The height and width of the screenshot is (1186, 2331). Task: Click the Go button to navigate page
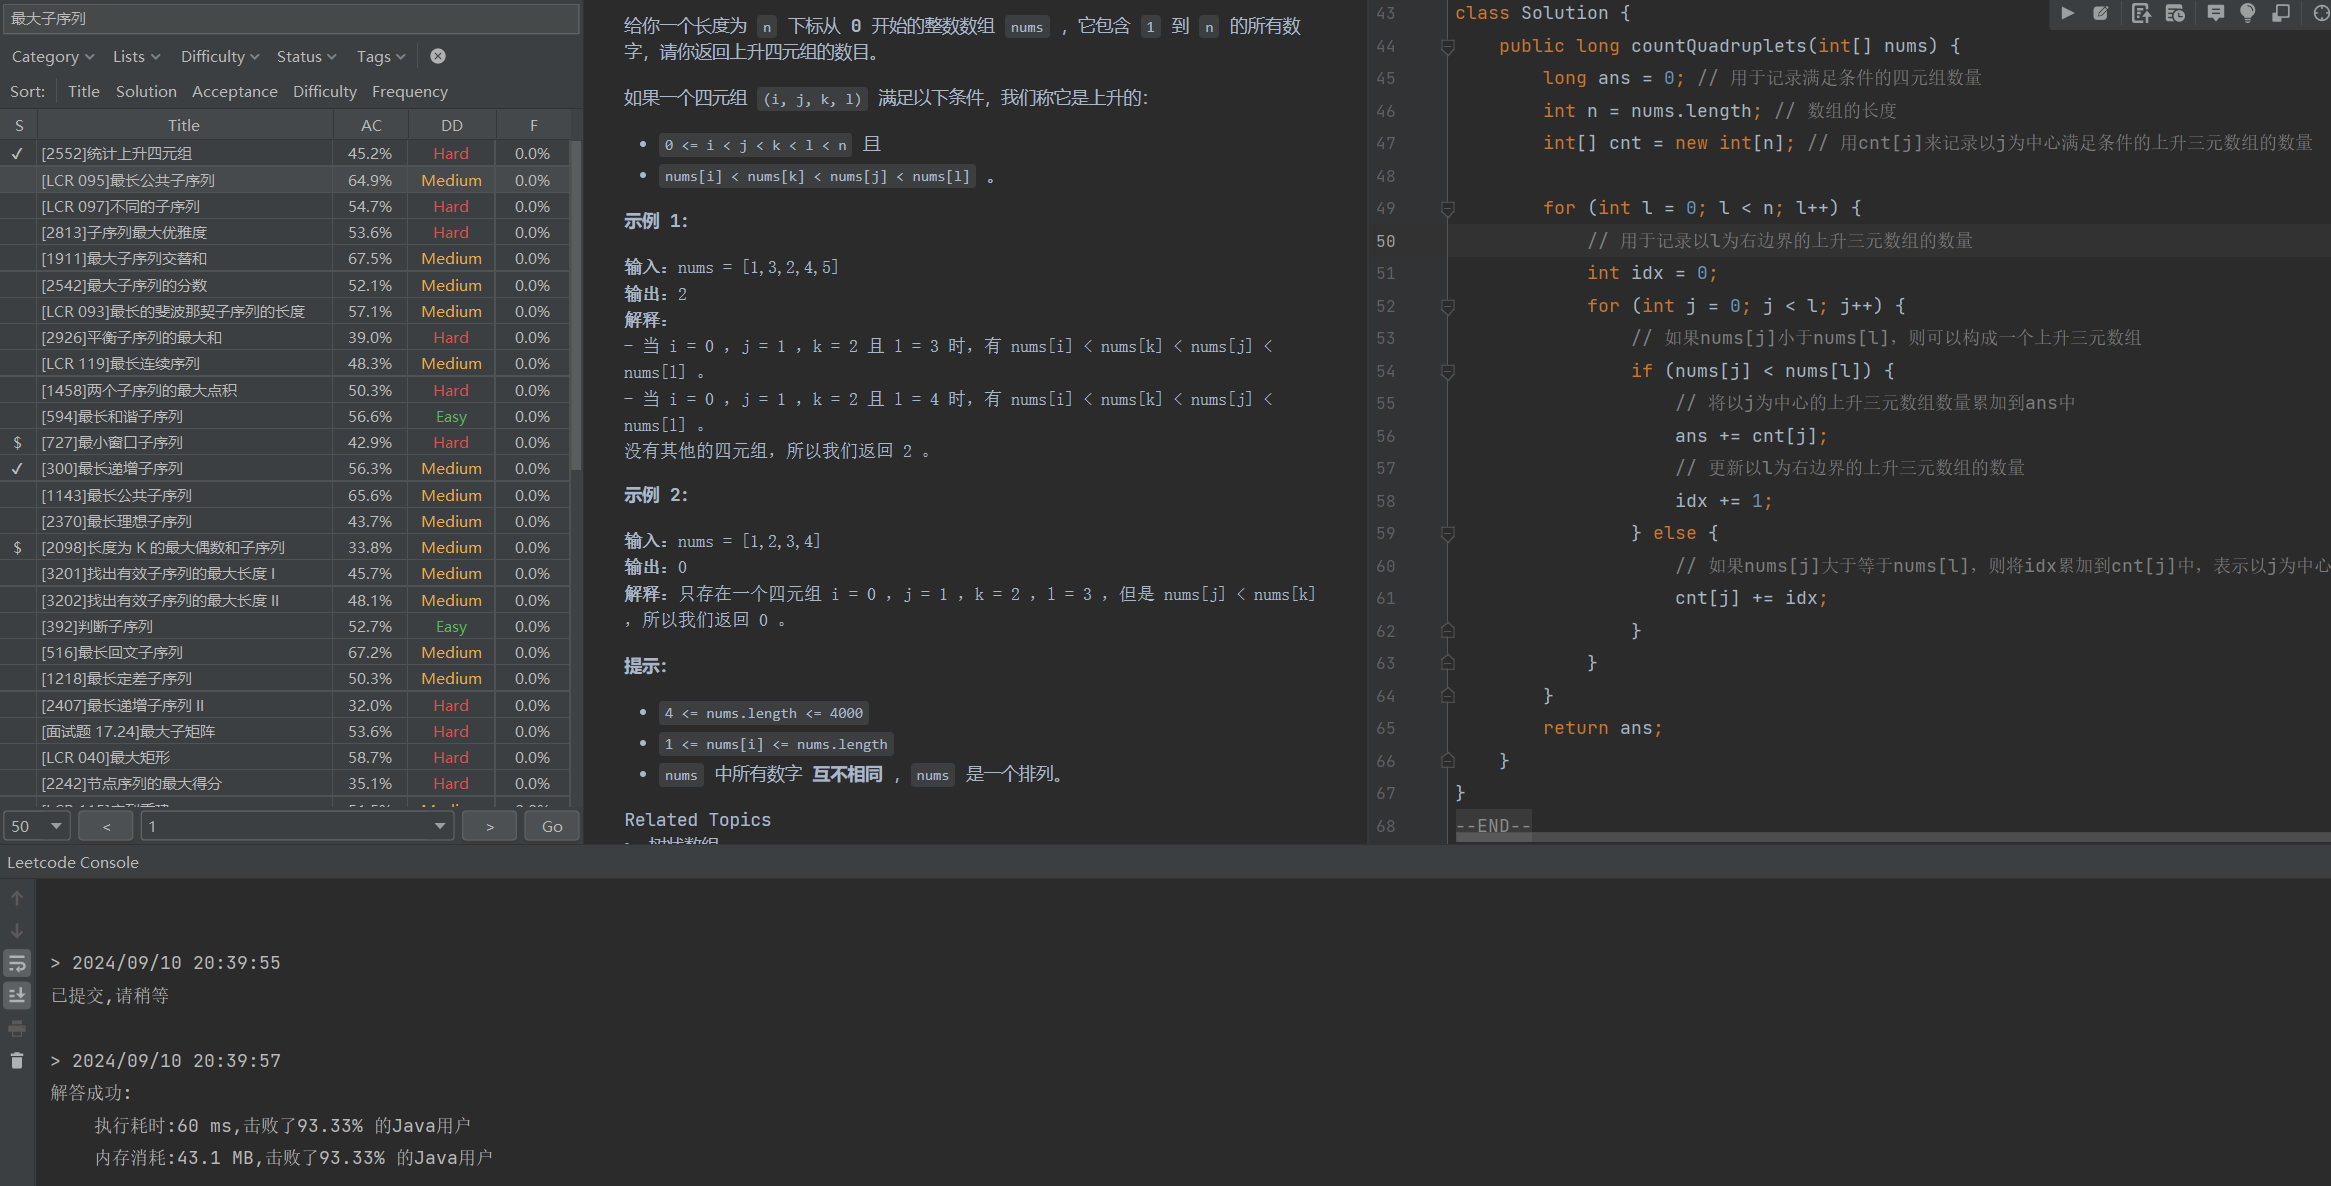click(552, 826)
